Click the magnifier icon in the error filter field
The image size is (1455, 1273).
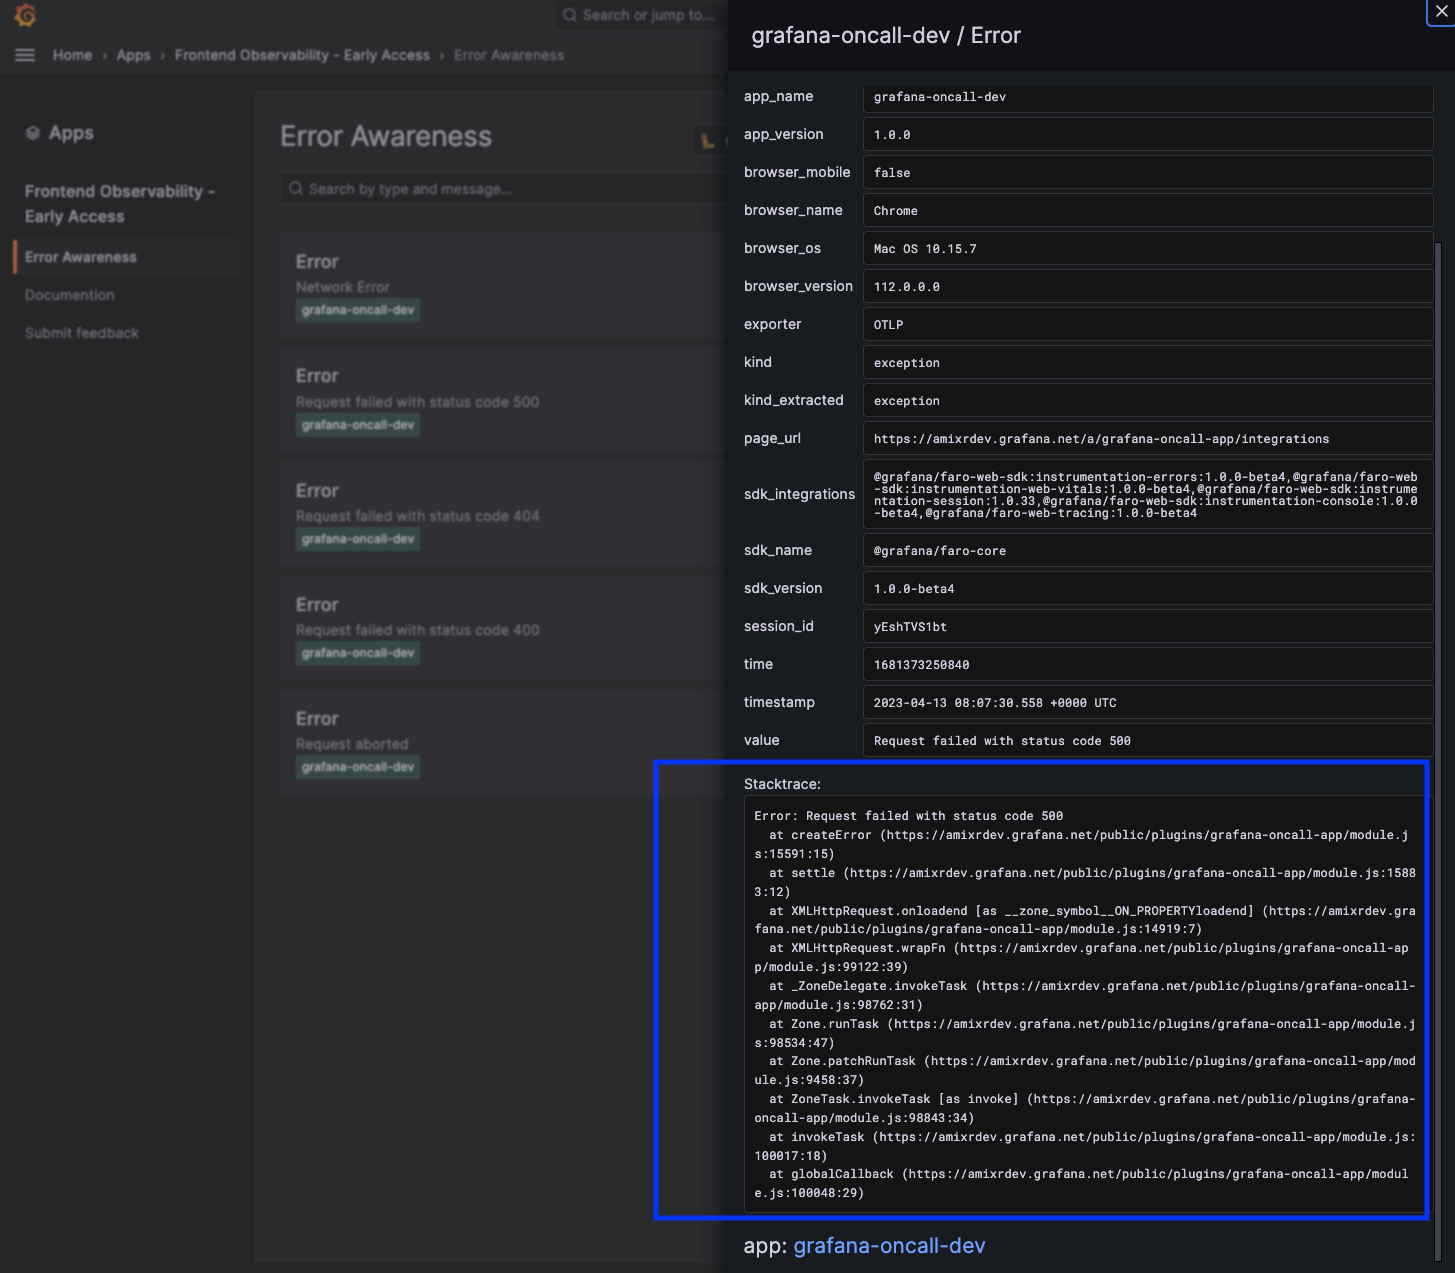coord(296,188)
